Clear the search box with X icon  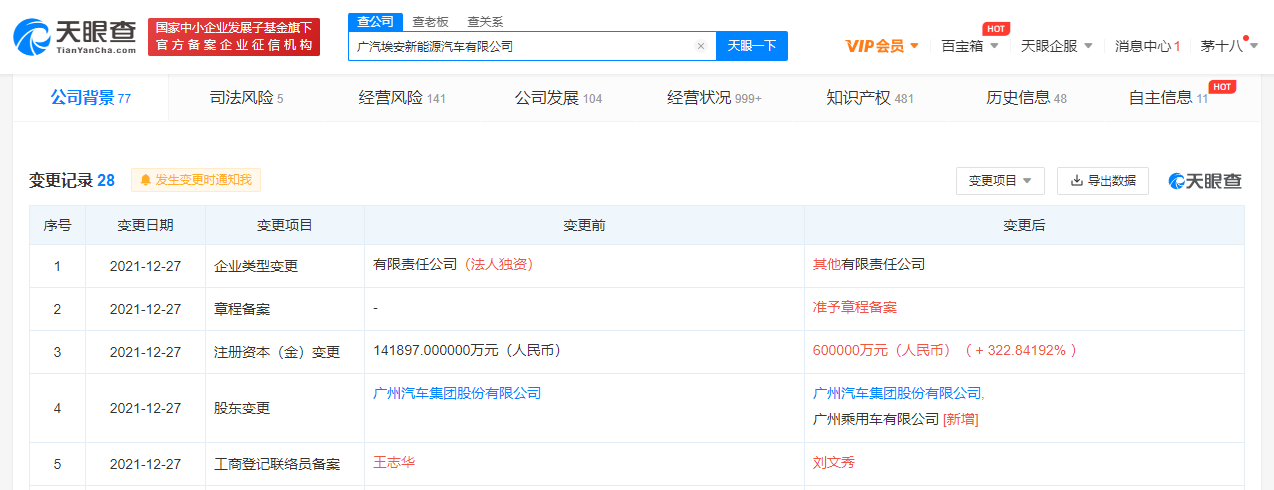(x=700, y=46)
